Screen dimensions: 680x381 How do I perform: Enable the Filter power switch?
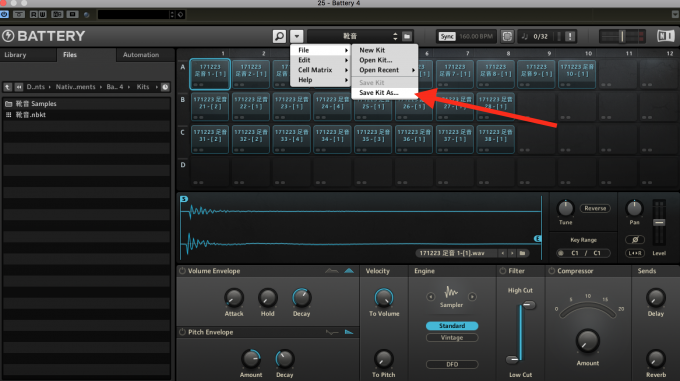(503, 271)
